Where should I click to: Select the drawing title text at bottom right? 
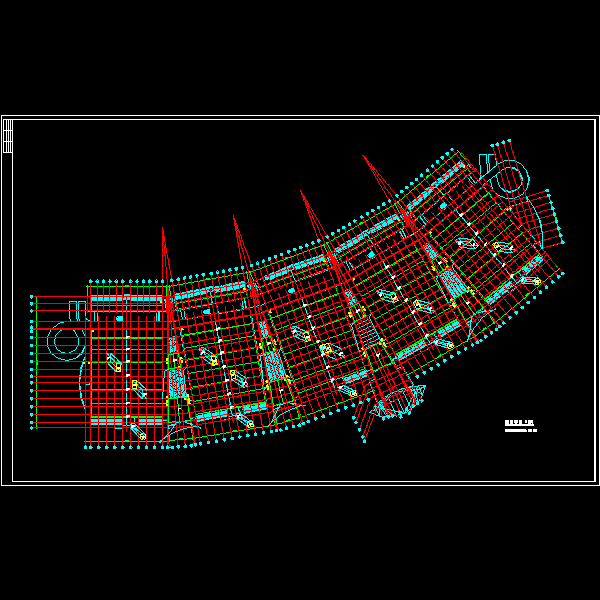[x=520, y=423]
